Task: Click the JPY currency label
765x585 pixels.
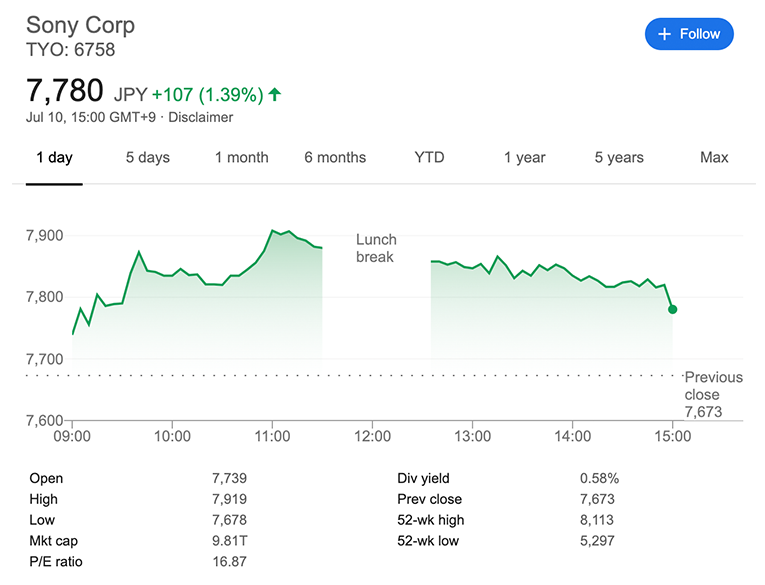Action: 130,95
